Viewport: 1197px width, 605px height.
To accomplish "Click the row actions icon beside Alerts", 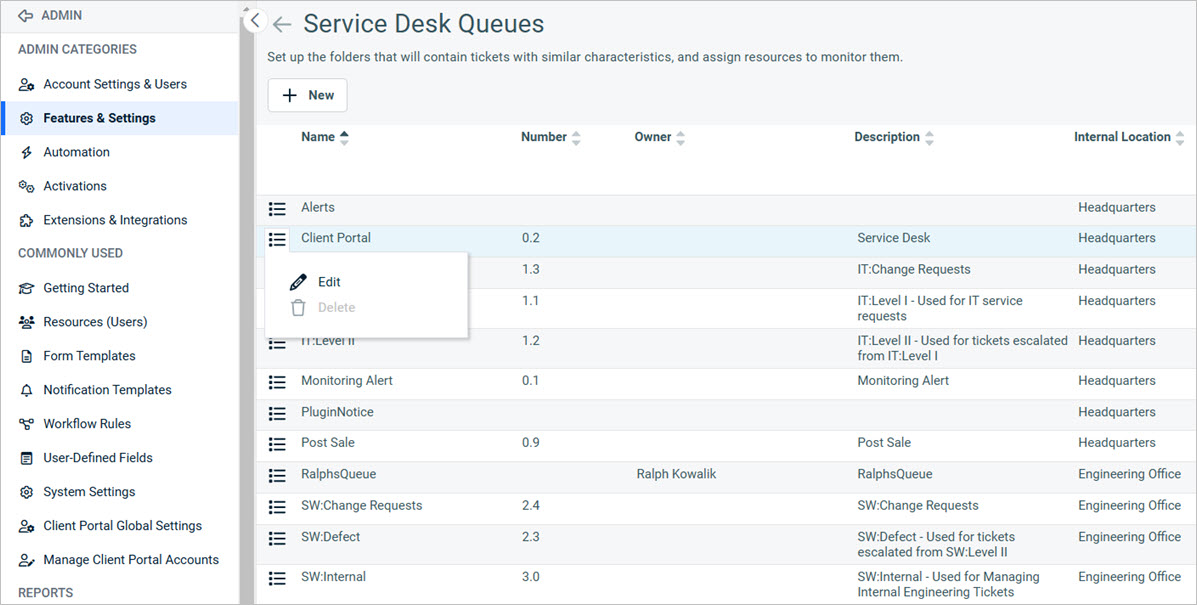I will [x=277, y=208].
